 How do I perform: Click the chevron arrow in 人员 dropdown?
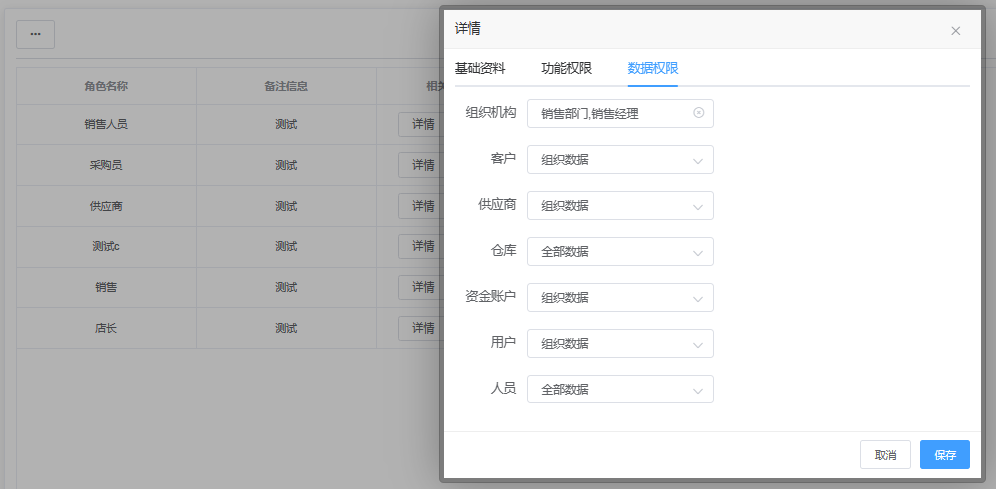698,390
